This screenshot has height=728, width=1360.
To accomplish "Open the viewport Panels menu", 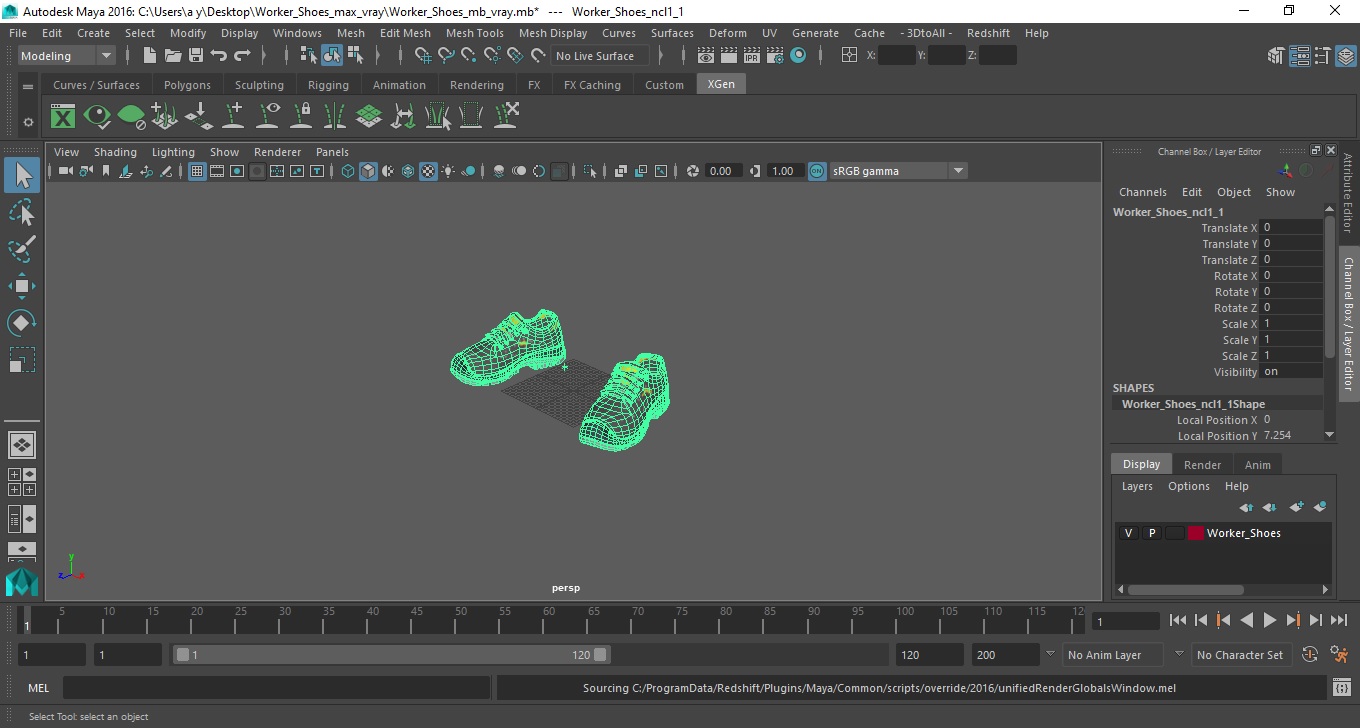I will coord(332,152).
